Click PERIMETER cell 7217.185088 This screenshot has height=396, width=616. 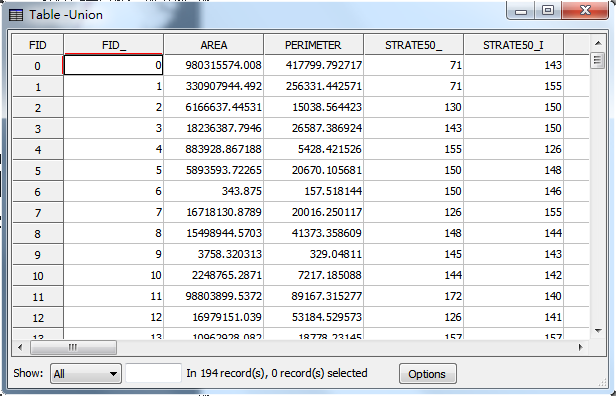[313, 275]
